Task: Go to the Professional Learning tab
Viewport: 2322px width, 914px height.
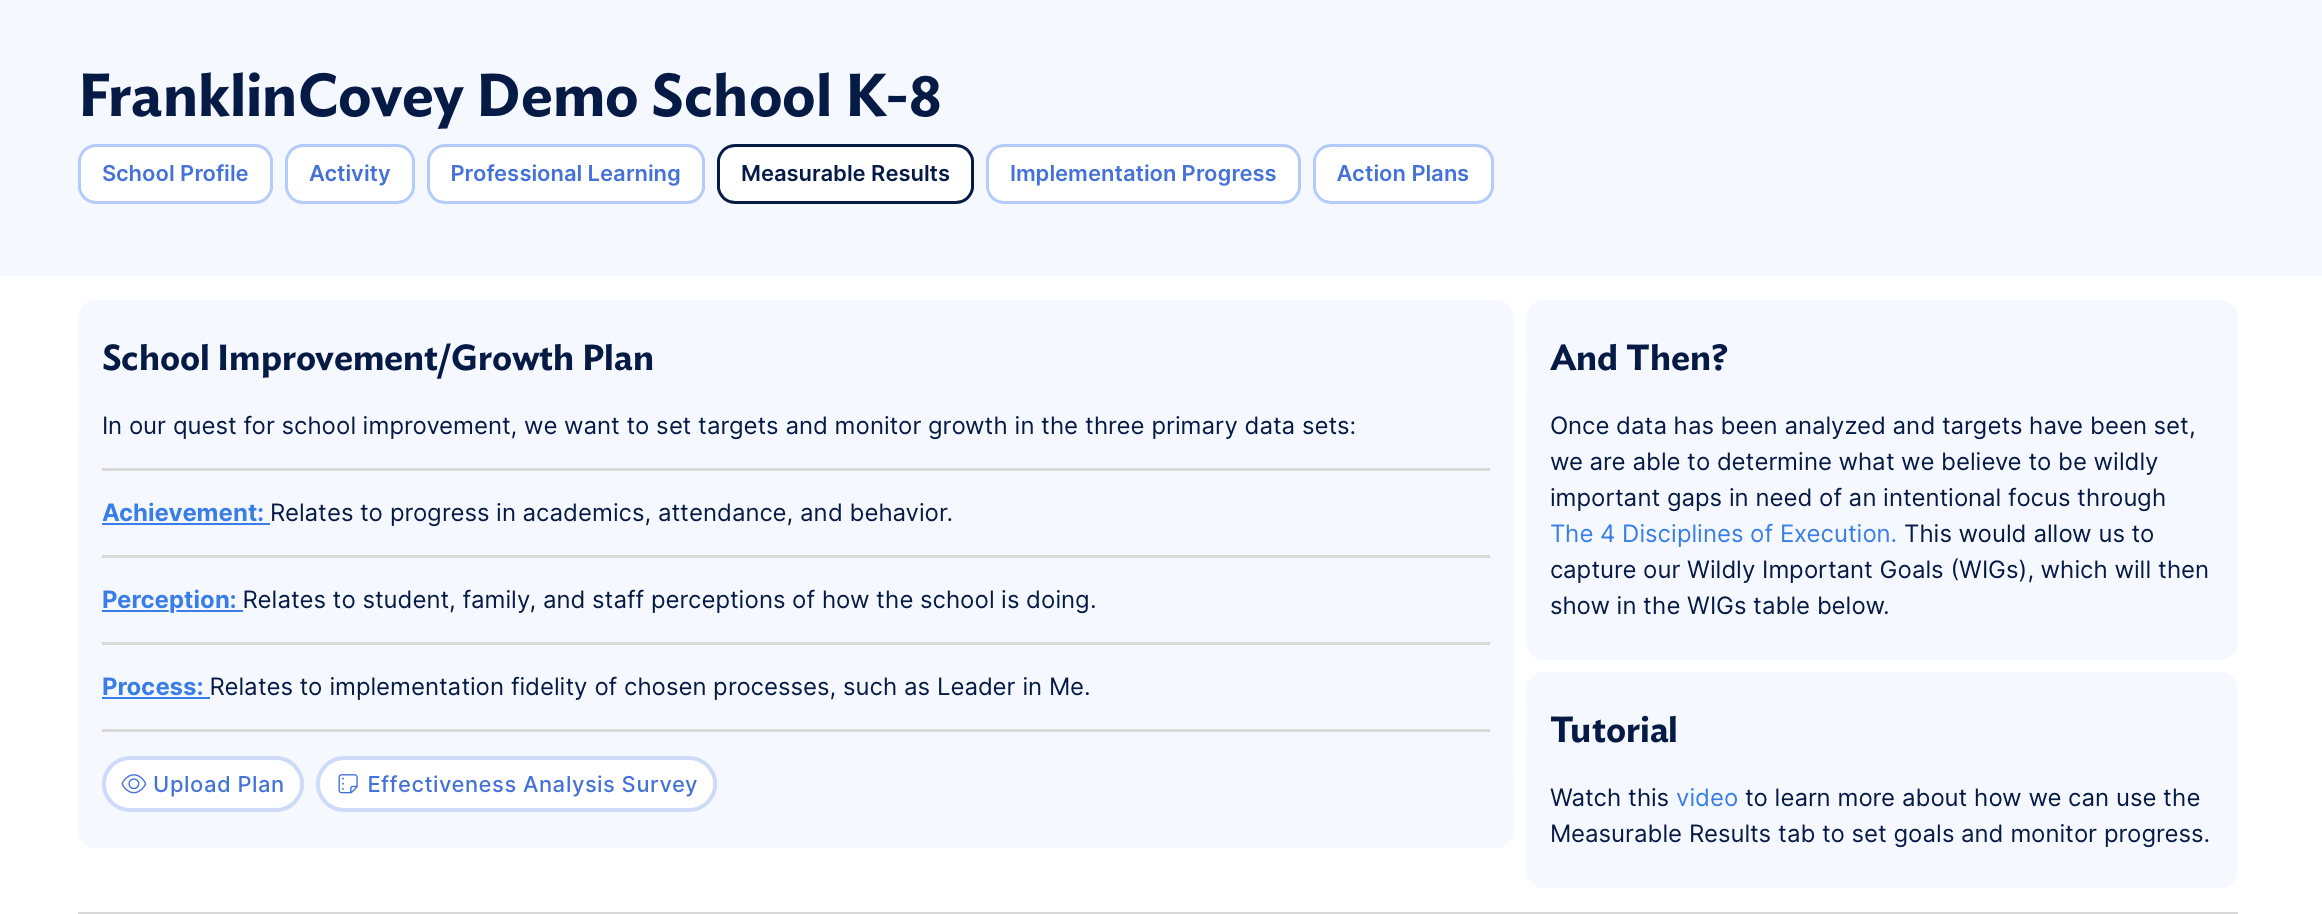Action: coord(565,174)
